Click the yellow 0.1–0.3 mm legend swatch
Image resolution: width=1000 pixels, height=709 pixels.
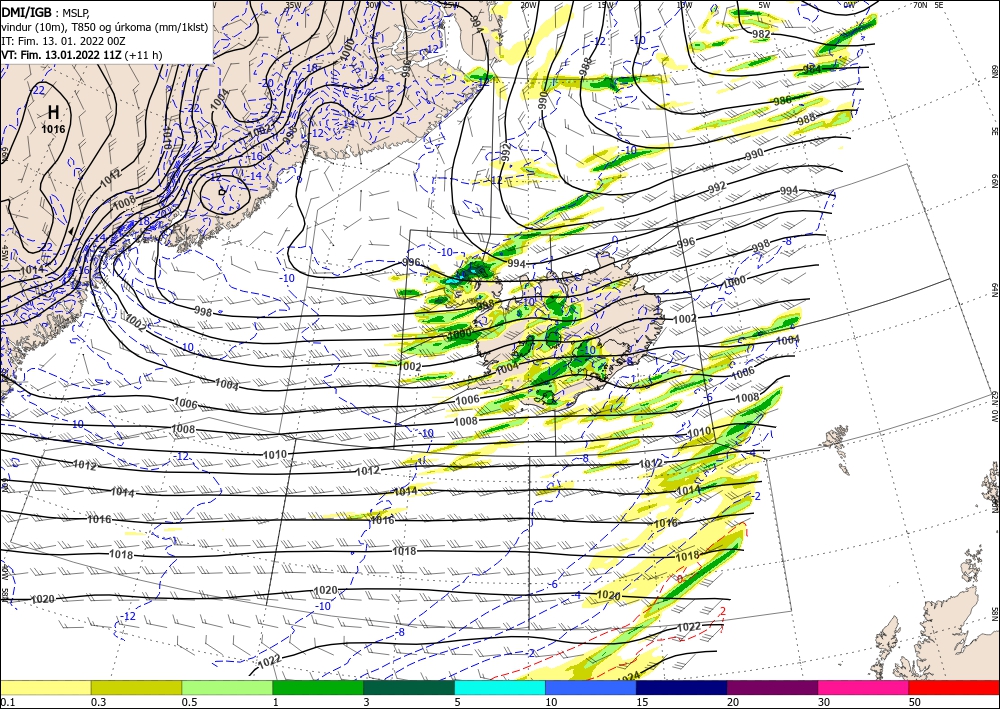pos(45,687)
